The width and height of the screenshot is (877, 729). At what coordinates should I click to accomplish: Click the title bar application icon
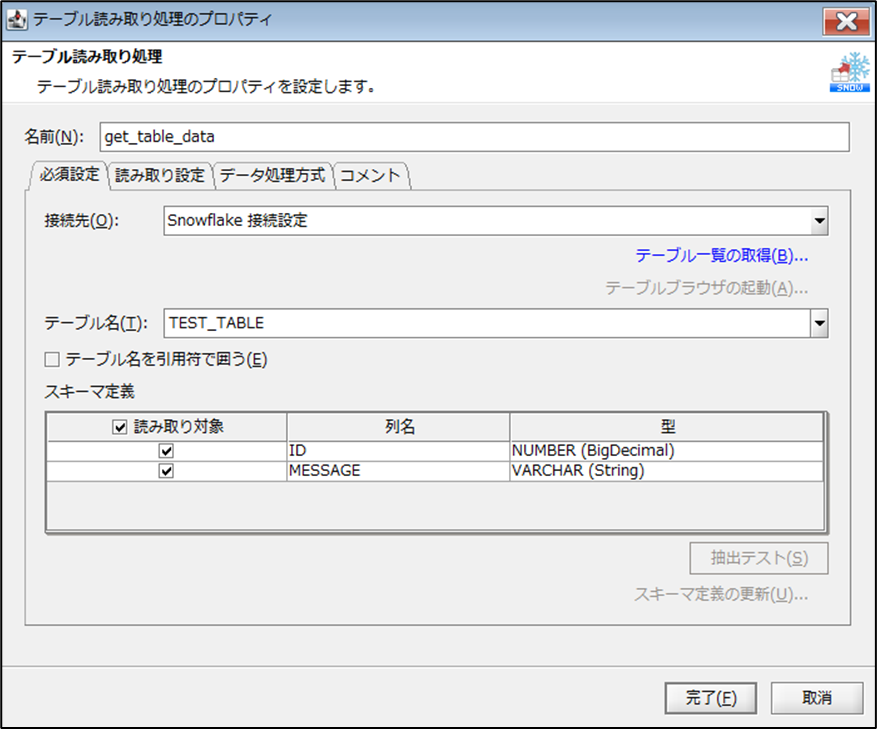pyautogui.click(x=16, y=20)
